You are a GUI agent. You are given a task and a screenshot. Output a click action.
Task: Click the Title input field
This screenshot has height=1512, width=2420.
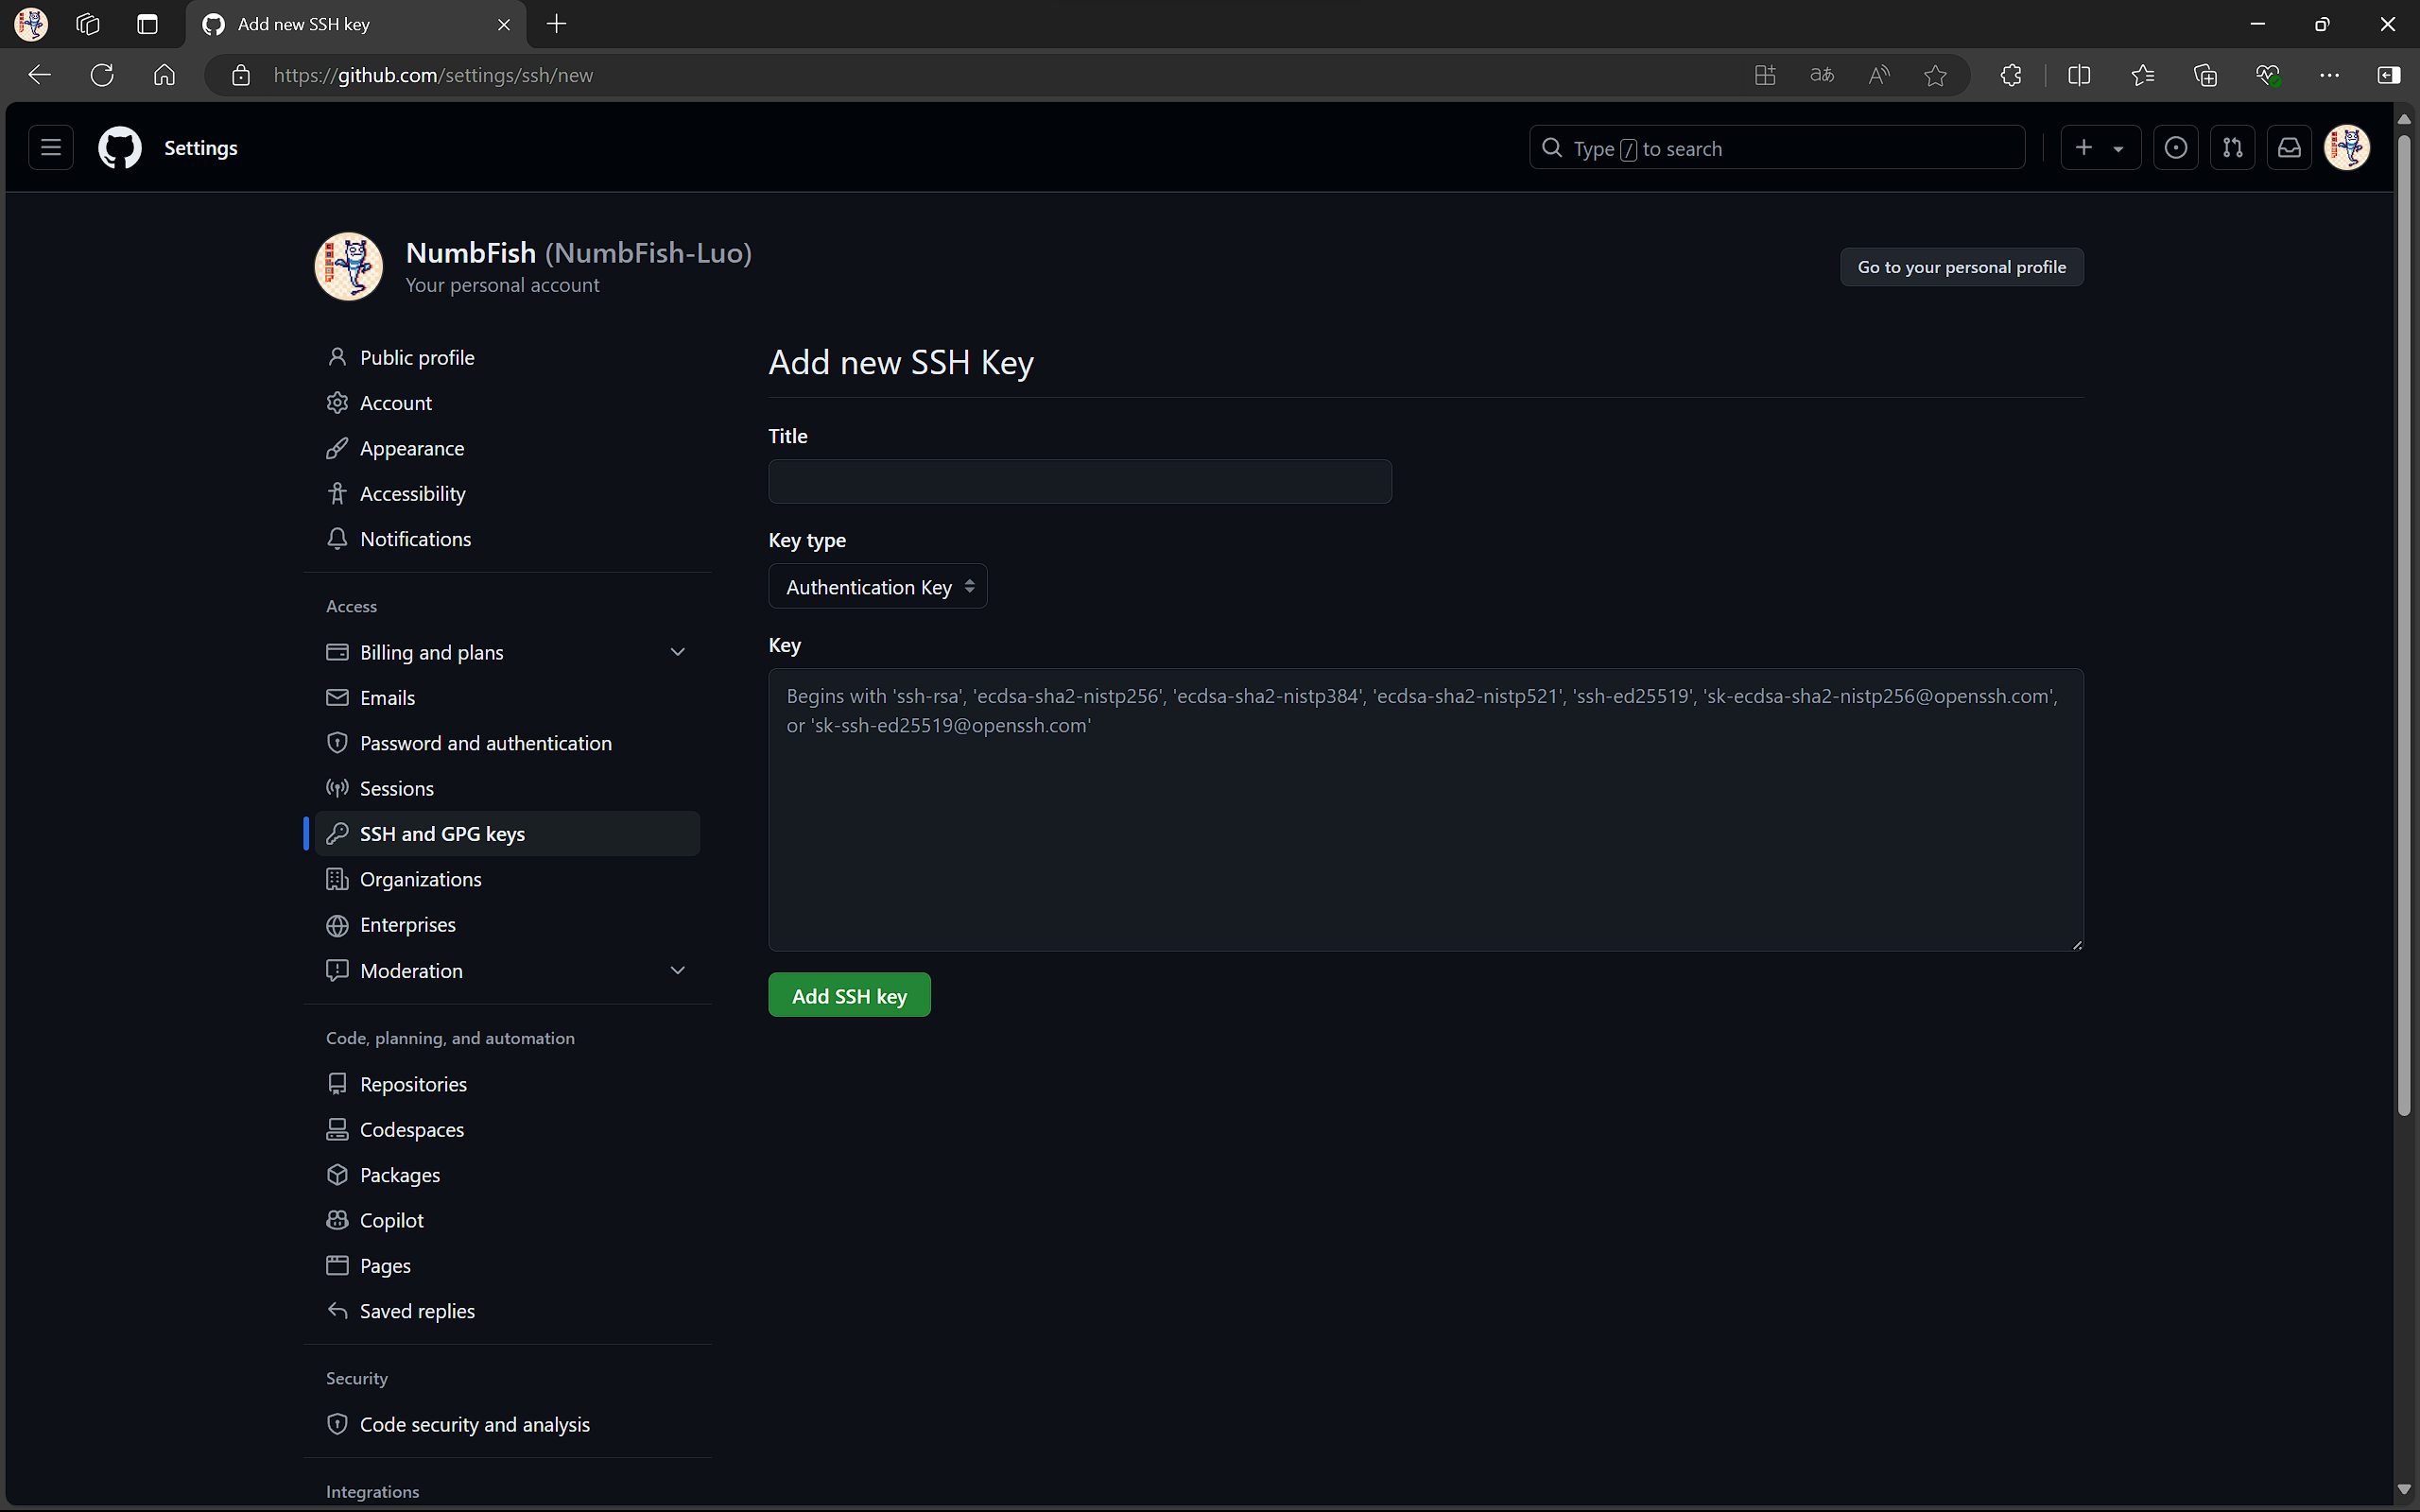(x=1080, y=482)
